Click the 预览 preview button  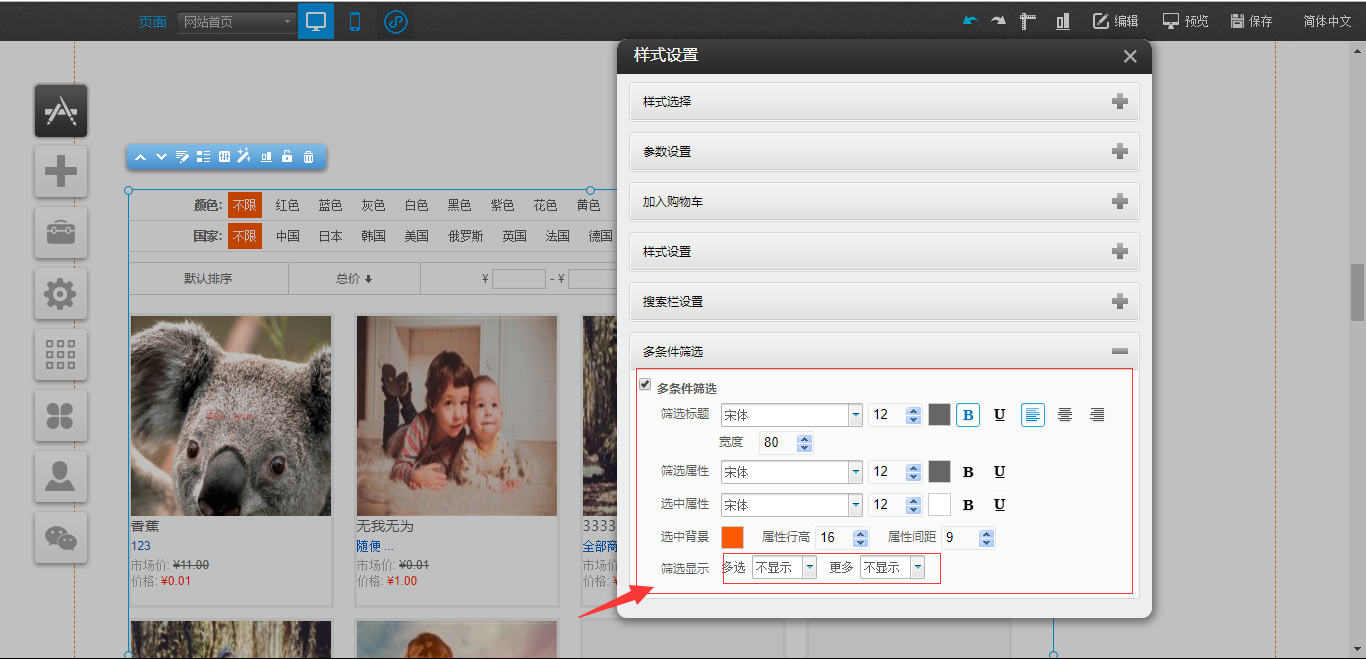(x=1185, y=21)
